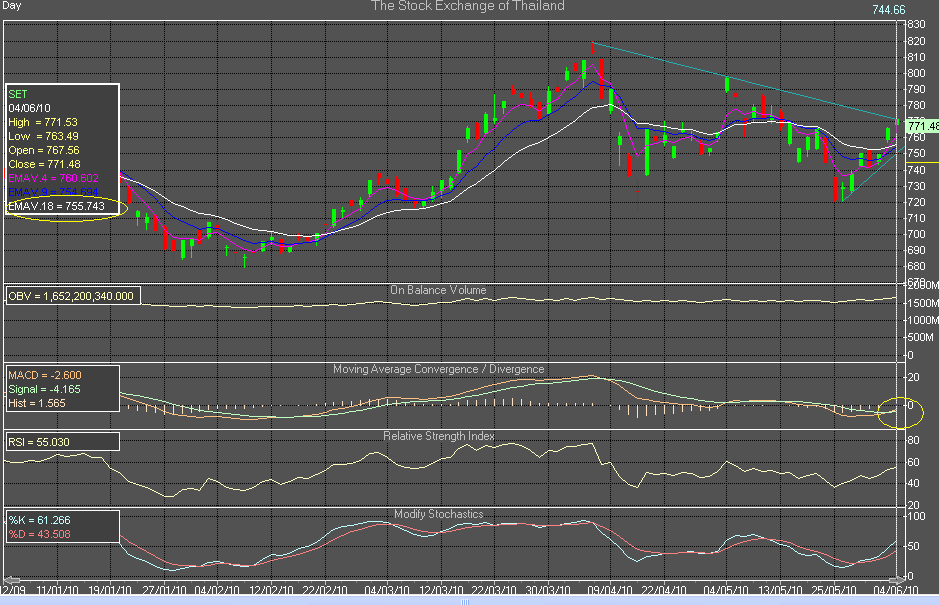The image size is (939, 605).
Task: Click the red '%D = 43.508' stochastic value
Action: coord(40,534)
